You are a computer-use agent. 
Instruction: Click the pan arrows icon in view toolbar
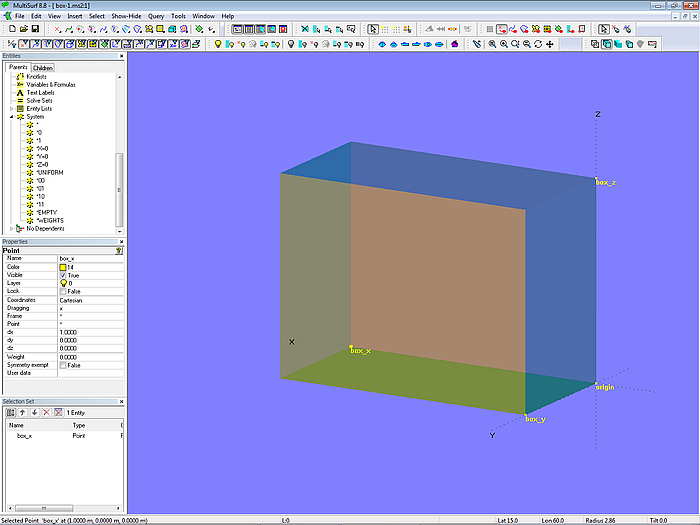coord(550,44)
